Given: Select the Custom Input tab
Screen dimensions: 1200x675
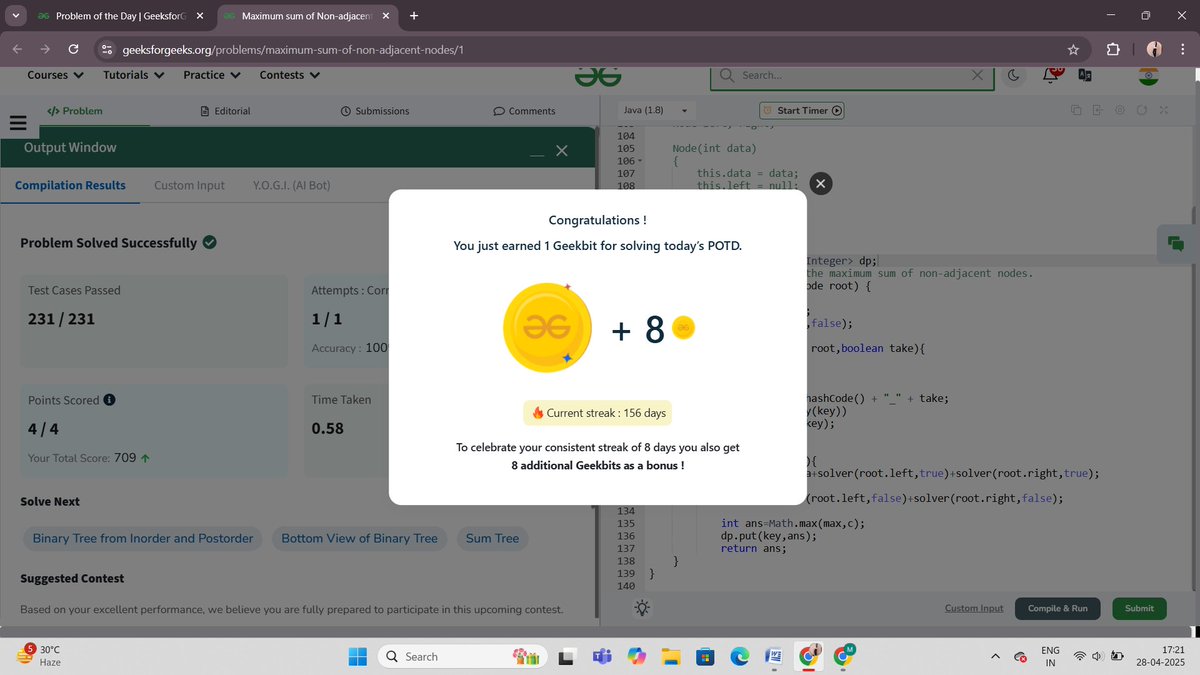Looking at the screenshot, I should (x=189, y=185).
